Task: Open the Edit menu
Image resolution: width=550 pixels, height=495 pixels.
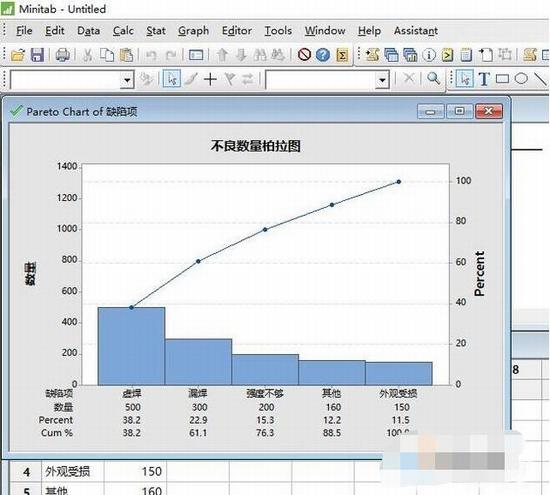Action: click(x=54, y=31)
